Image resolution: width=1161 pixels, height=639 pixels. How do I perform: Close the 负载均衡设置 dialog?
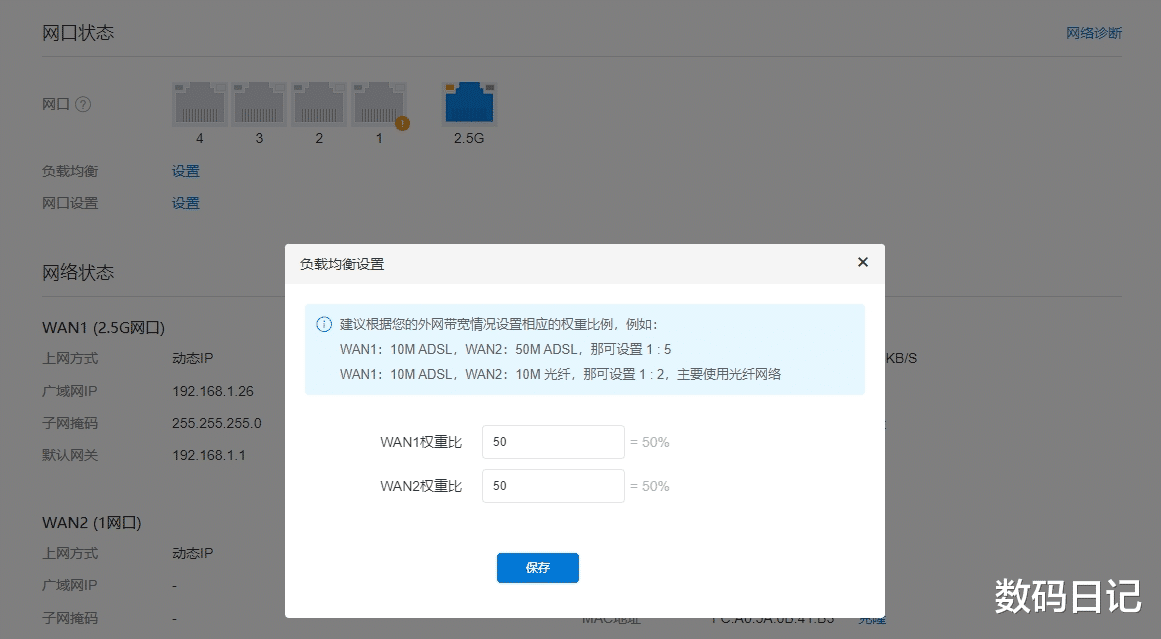(x=863, y=262)
